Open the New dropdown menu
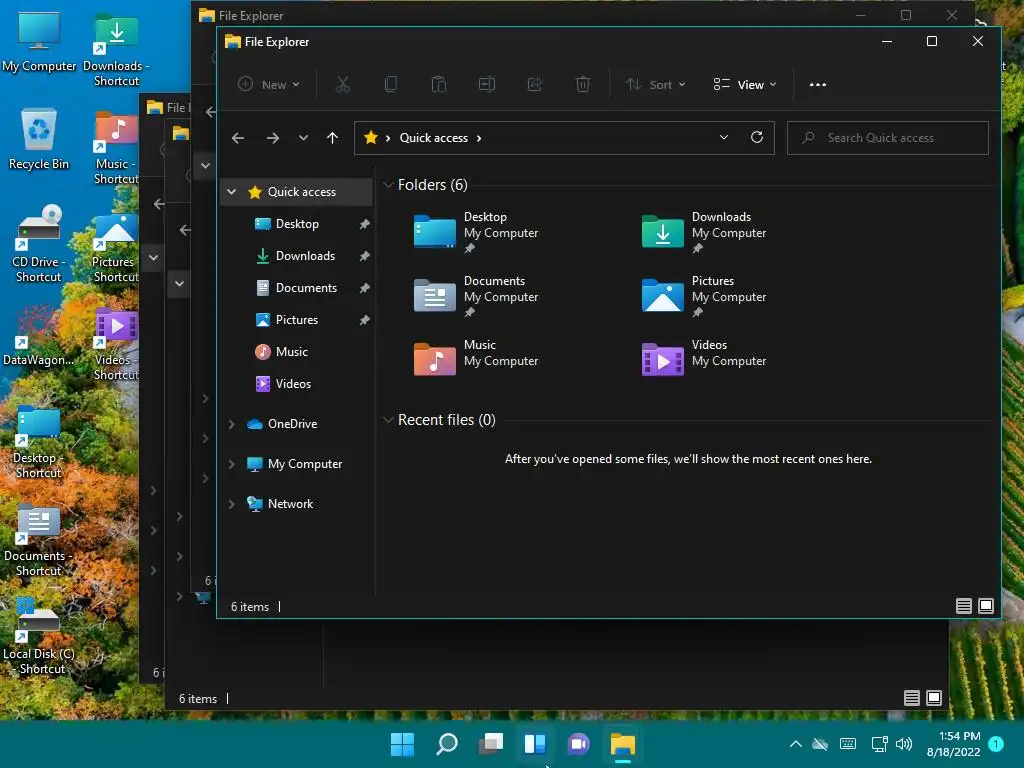Screen dimensions: 1024x768 268,84
